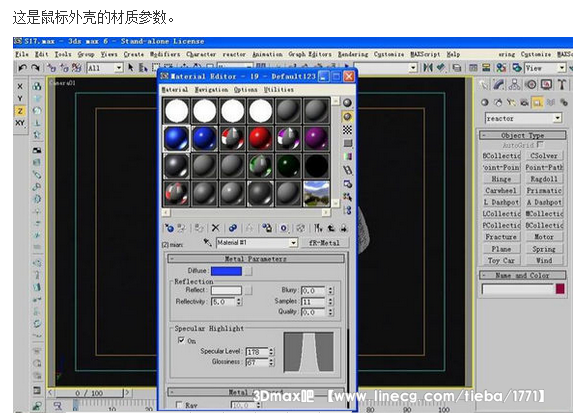Click the fR-Metal material type button

324,243
